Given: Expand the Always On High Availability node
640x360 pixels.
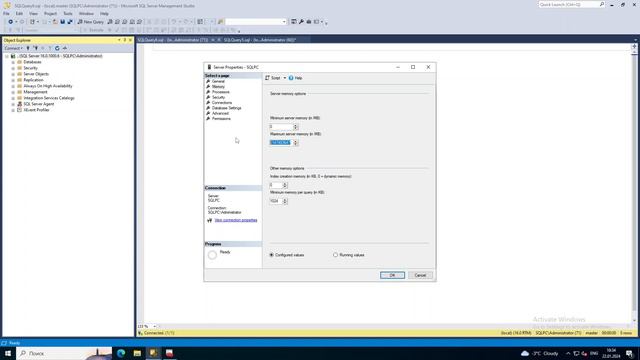Looking at the screenshot, I should (x=13, y=86).
